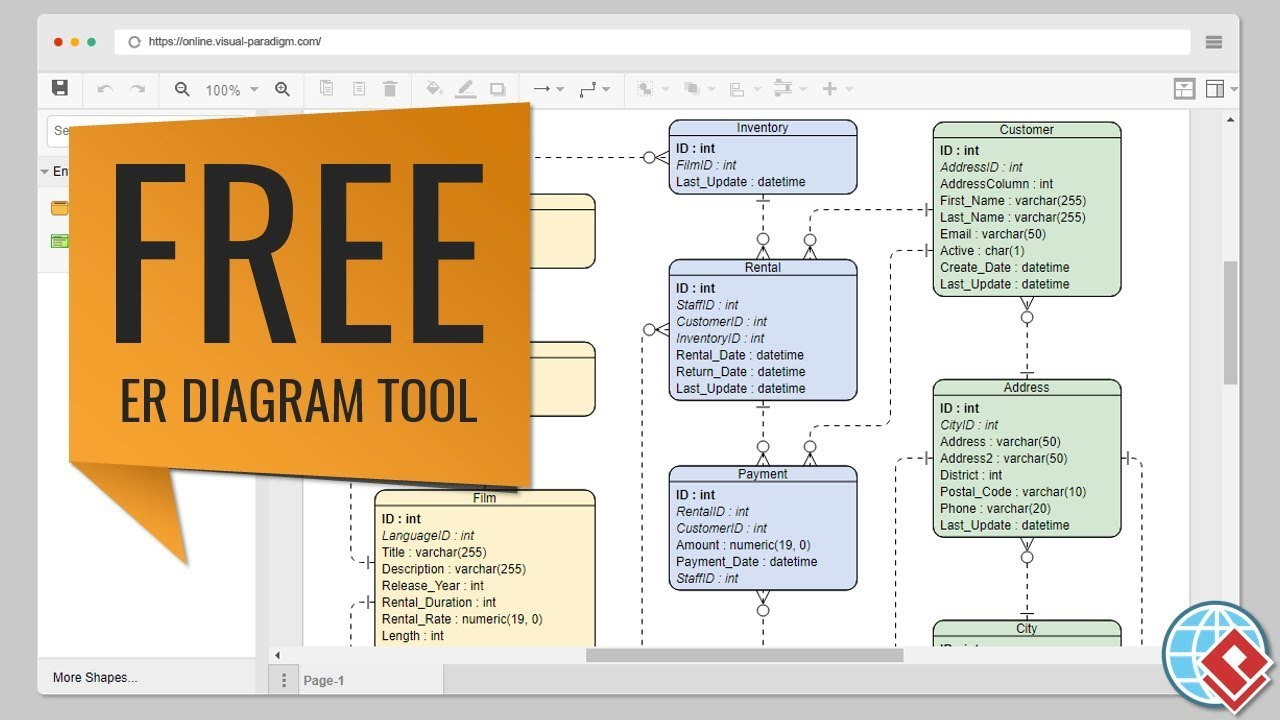Viewport: 1280px width, 720px height.
Task: Click the More Shapes... button
Action: click(x=95, y=677)
